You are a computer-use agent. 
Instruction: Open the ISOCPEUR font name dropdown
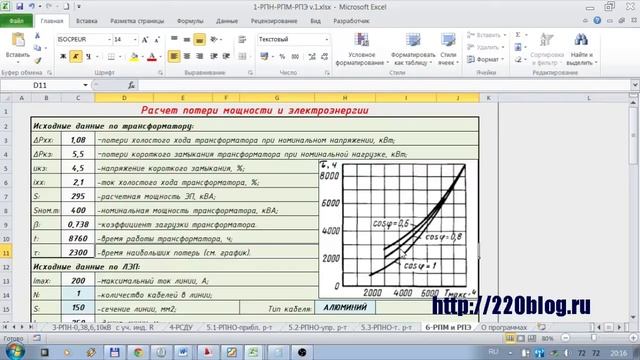pos(109,40)
